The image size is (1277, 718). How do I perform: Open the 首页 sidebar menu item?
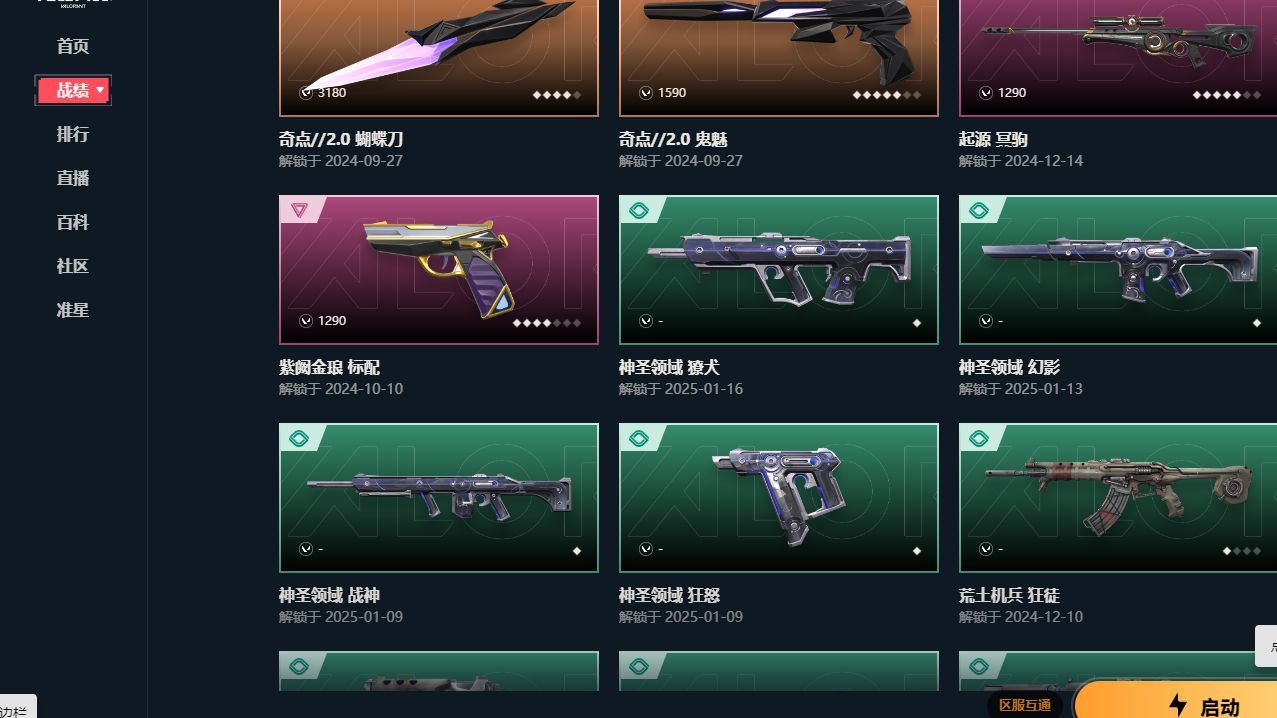pyautogui.click(x=73, y=46)
